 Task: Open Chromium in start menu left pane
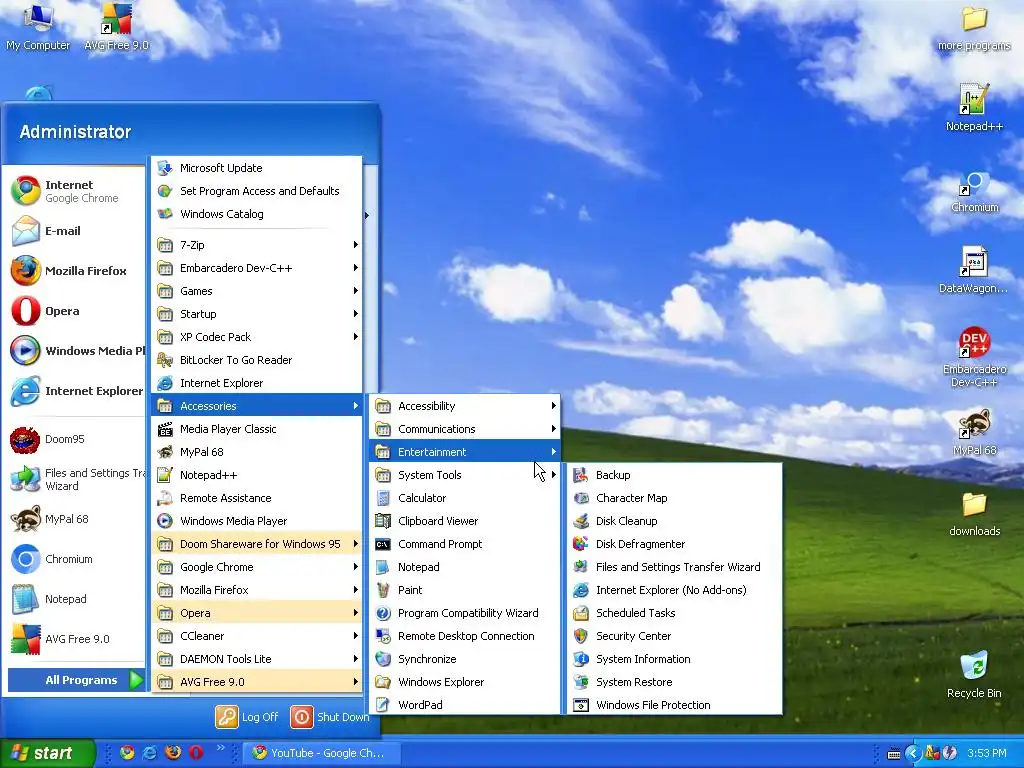tap(76, 560)
